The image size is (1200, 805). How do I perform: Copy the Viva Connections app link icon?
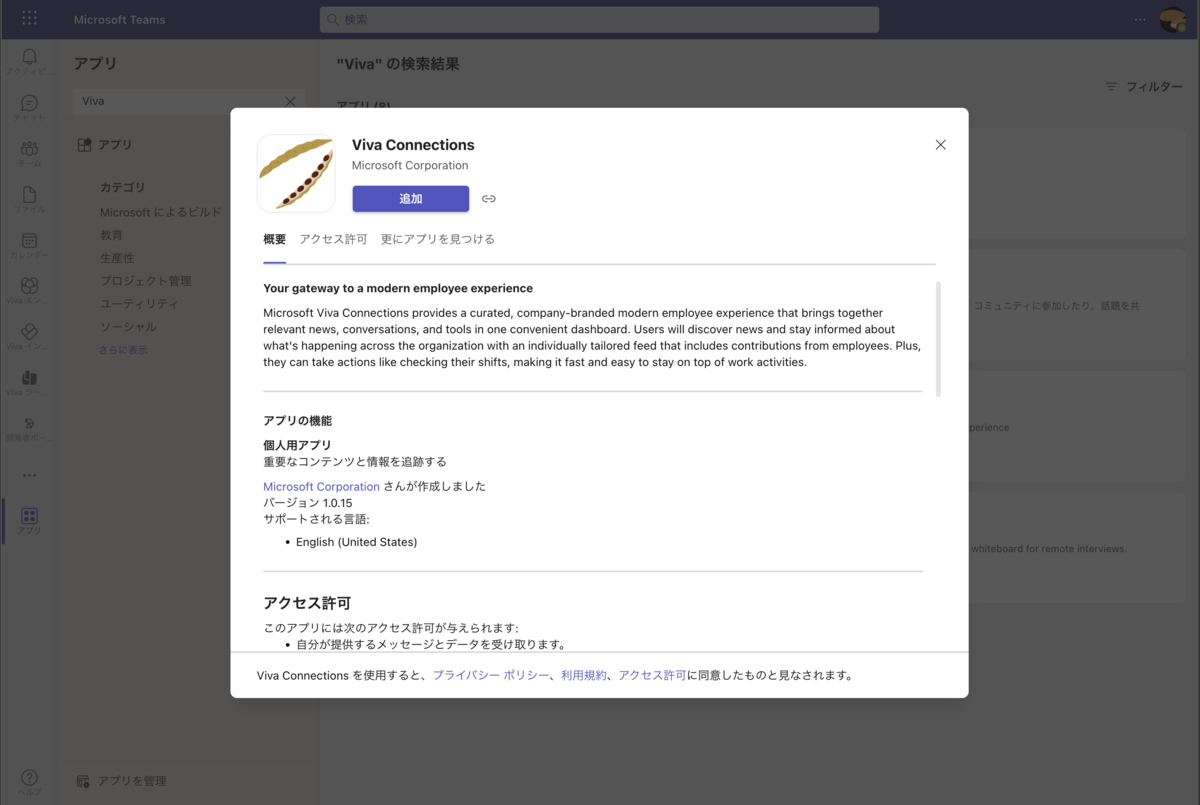489,199
